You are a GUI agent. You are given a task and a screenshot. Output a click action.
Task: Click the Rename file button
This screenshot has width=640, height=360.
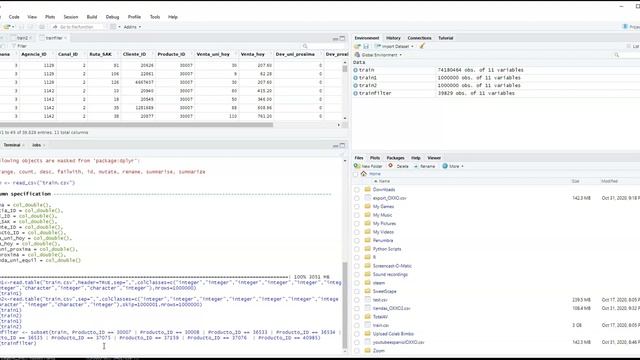tap(424, 167)
